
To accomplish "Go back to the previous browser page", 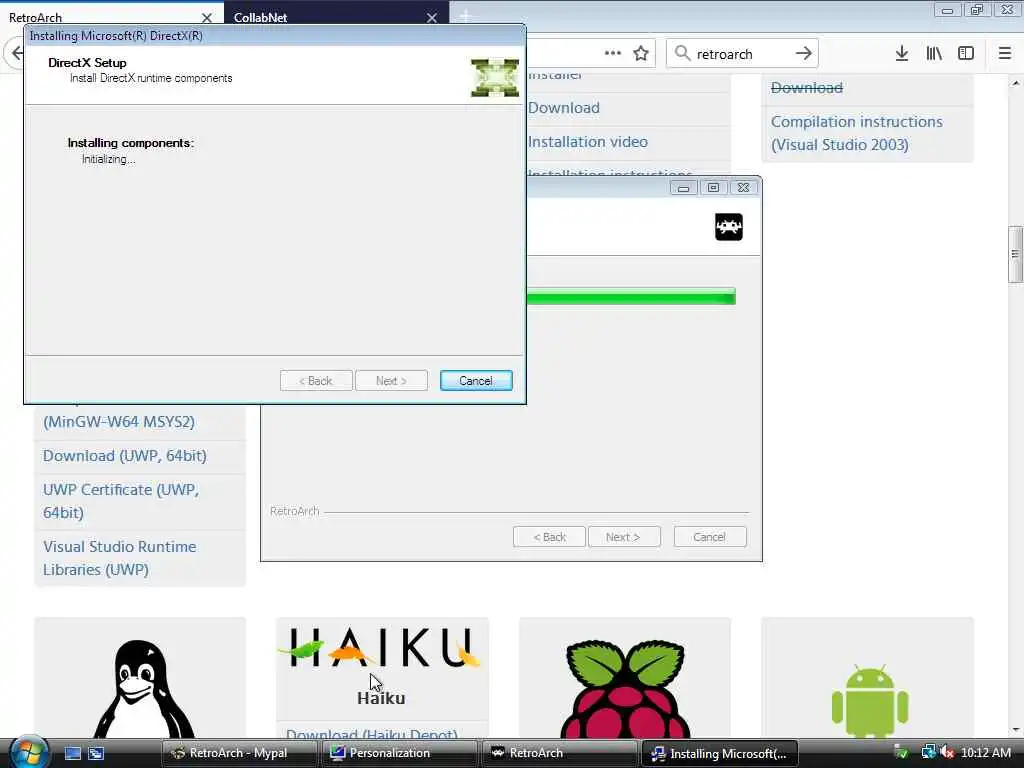I will coord(16,54).
